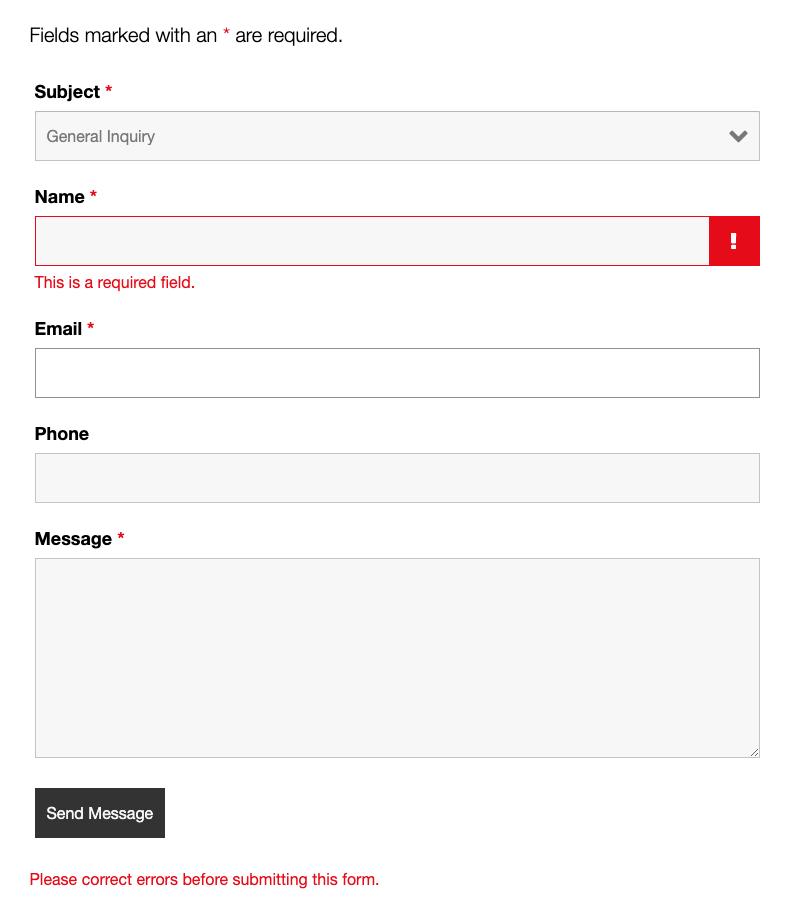The image size is (801, 909).
Task: Focus the empty Name input field
Action: pyautogui.click(x=372, y=241)
